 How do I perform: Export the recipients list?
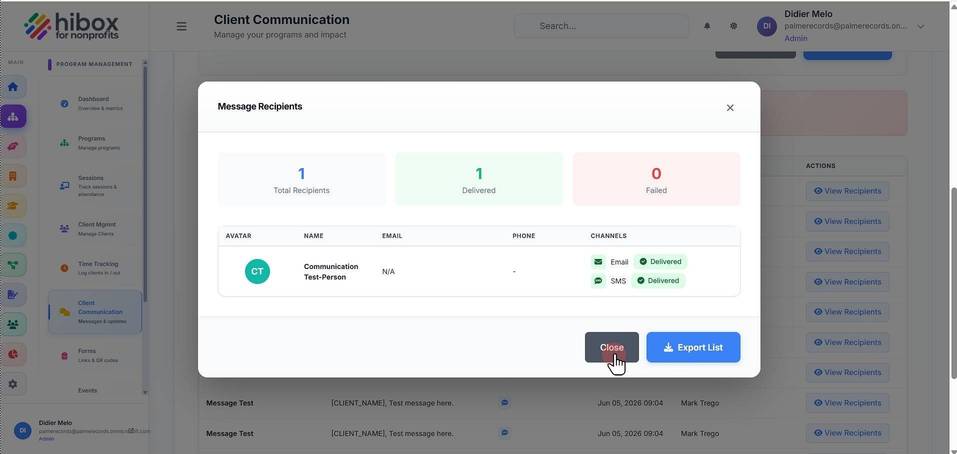693,347
